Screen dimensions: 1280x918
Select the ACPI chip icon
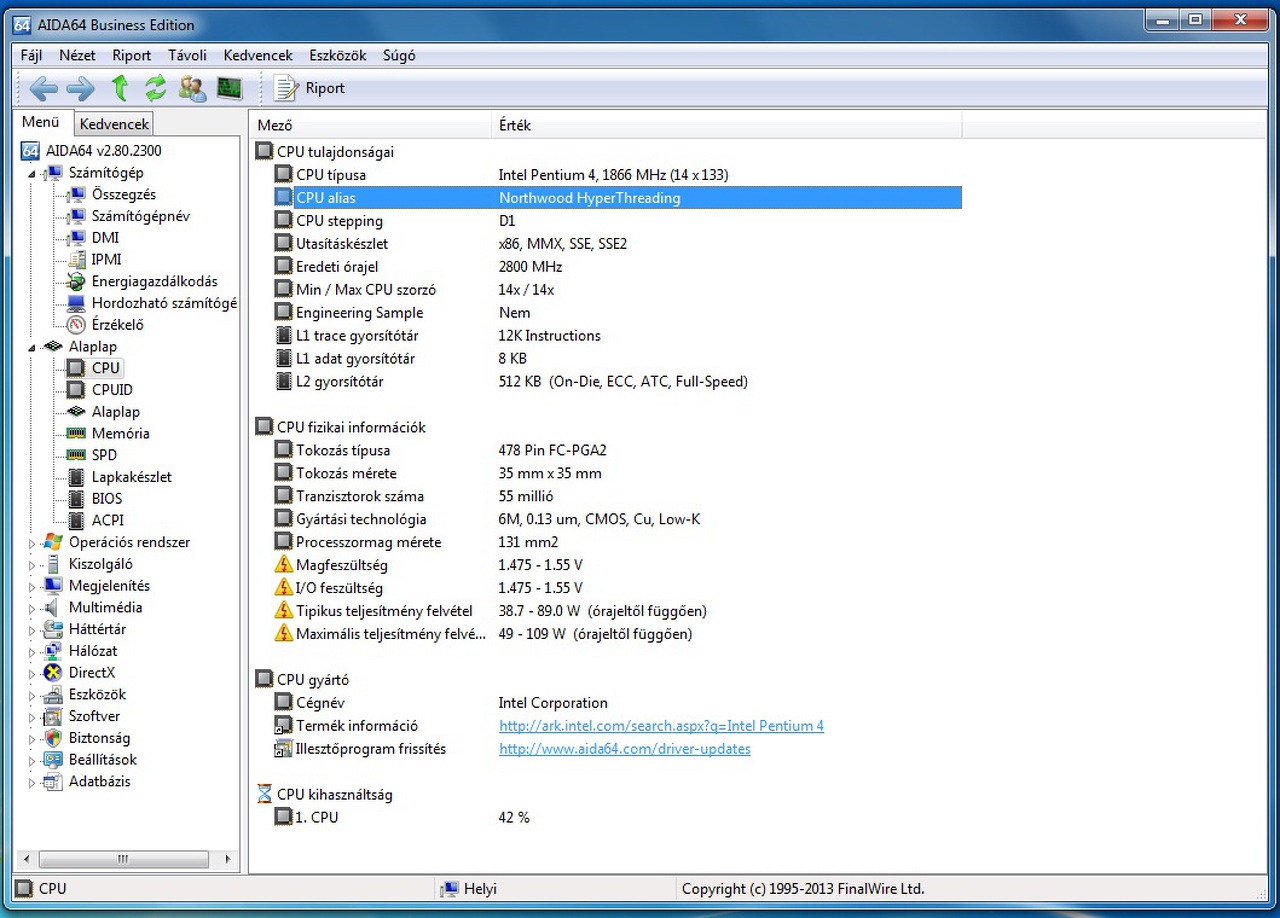coord(76,521)
